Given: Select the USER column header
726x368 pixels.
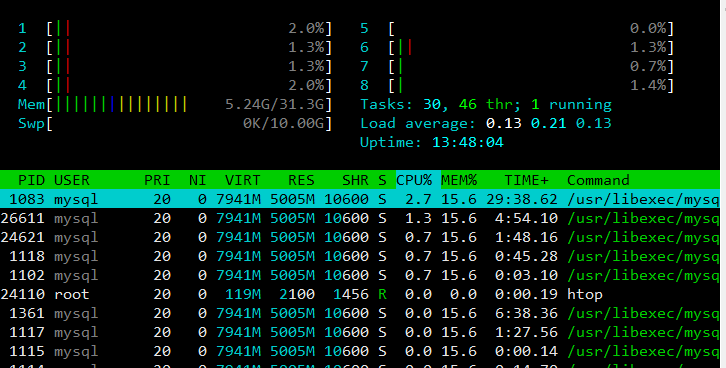Looking at the screenshot, I should point(72,180).
